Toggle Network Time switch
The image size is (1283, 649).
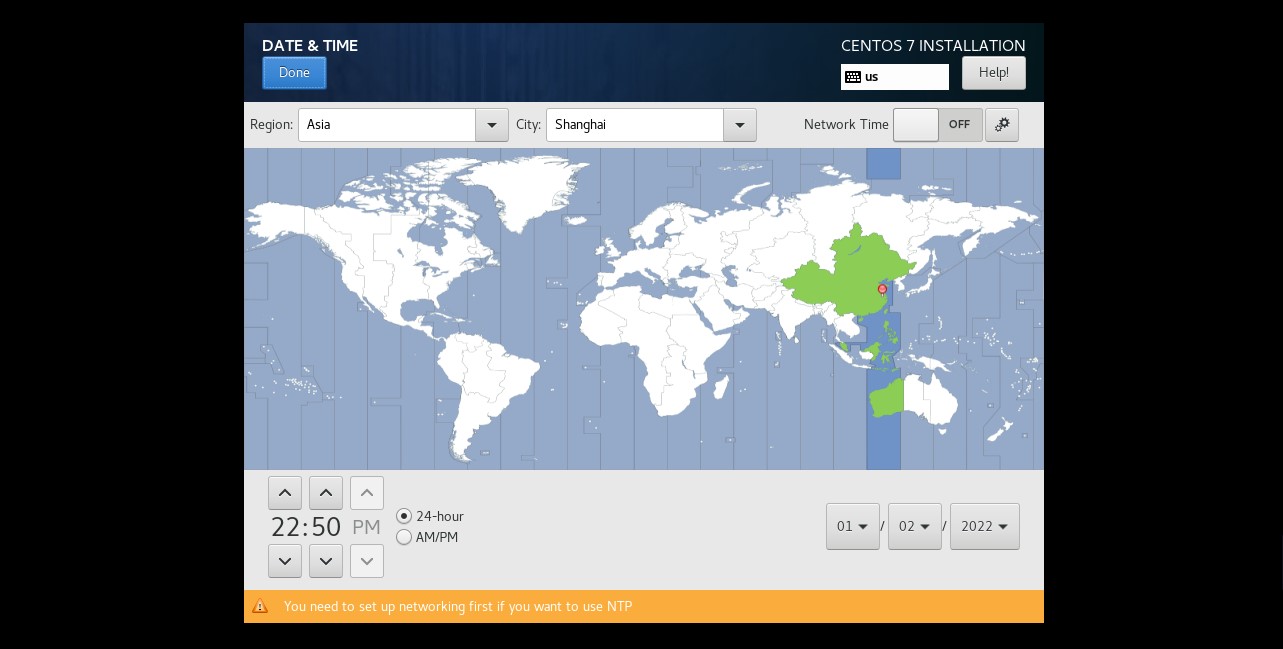[x=938, y=125]
